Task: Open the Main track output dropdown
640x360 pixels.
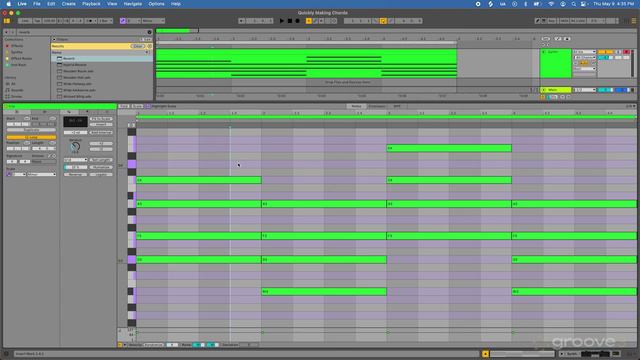Action: [x=584, y=90]
